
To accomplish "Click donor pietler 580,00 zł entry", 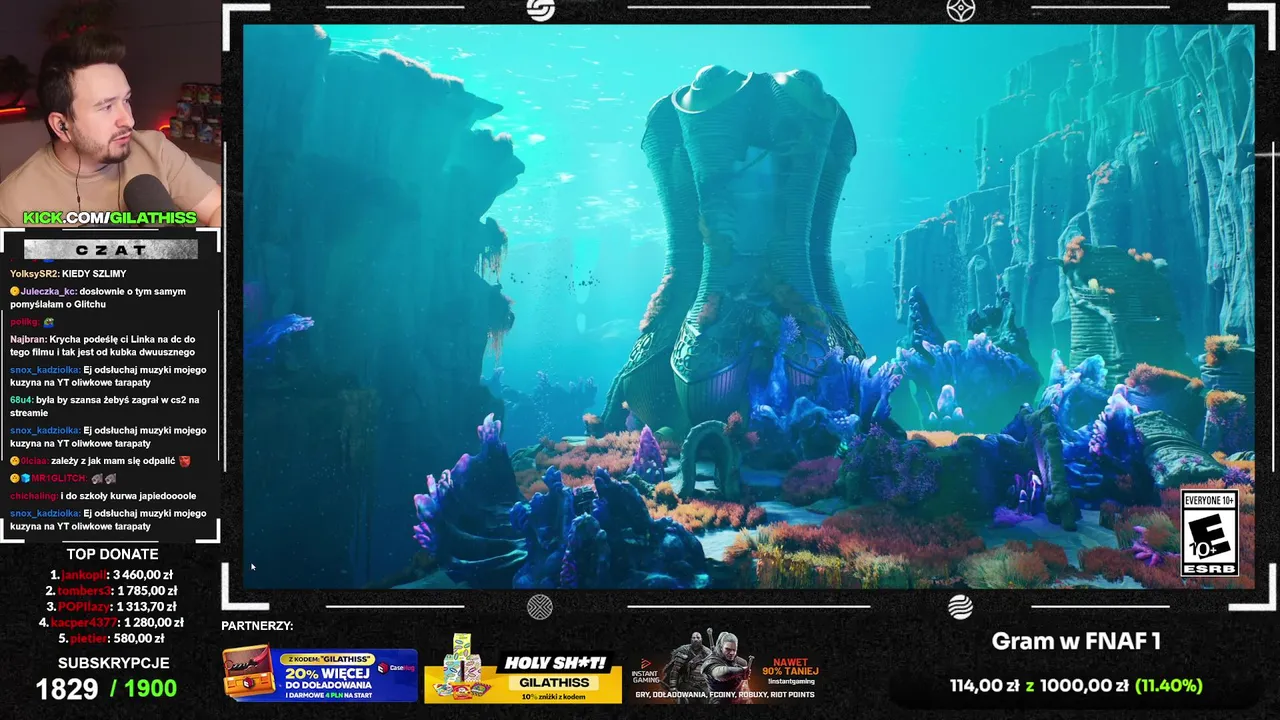I will [x=111, y=639].
